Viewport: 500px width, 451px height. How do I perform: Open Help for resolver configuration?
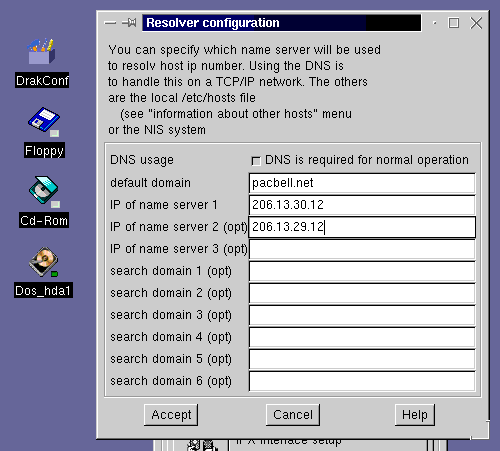(415, 415)
